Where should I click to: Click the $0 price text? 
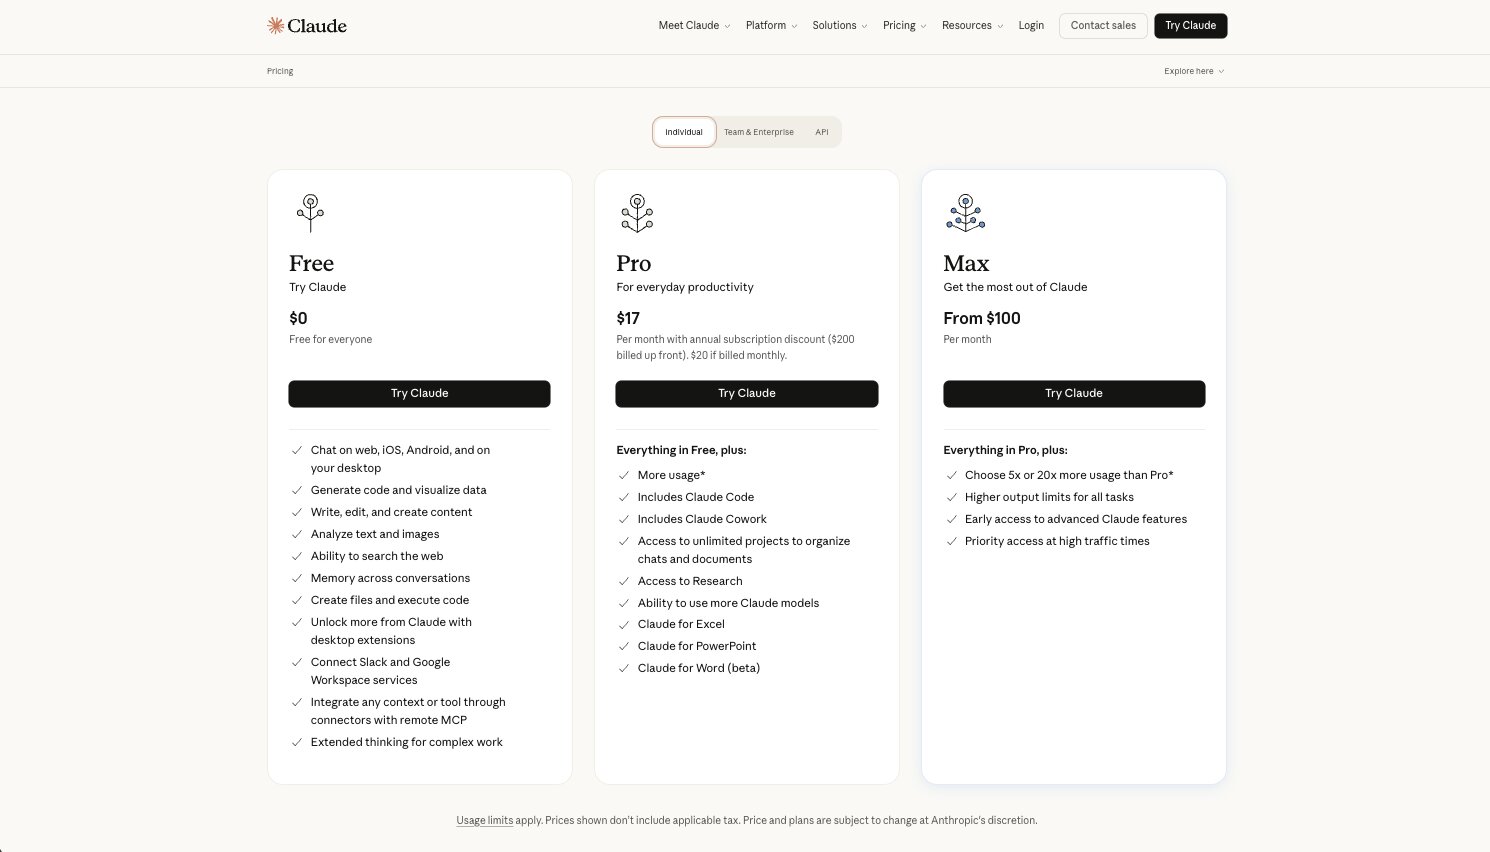click(x=298, y=318)
